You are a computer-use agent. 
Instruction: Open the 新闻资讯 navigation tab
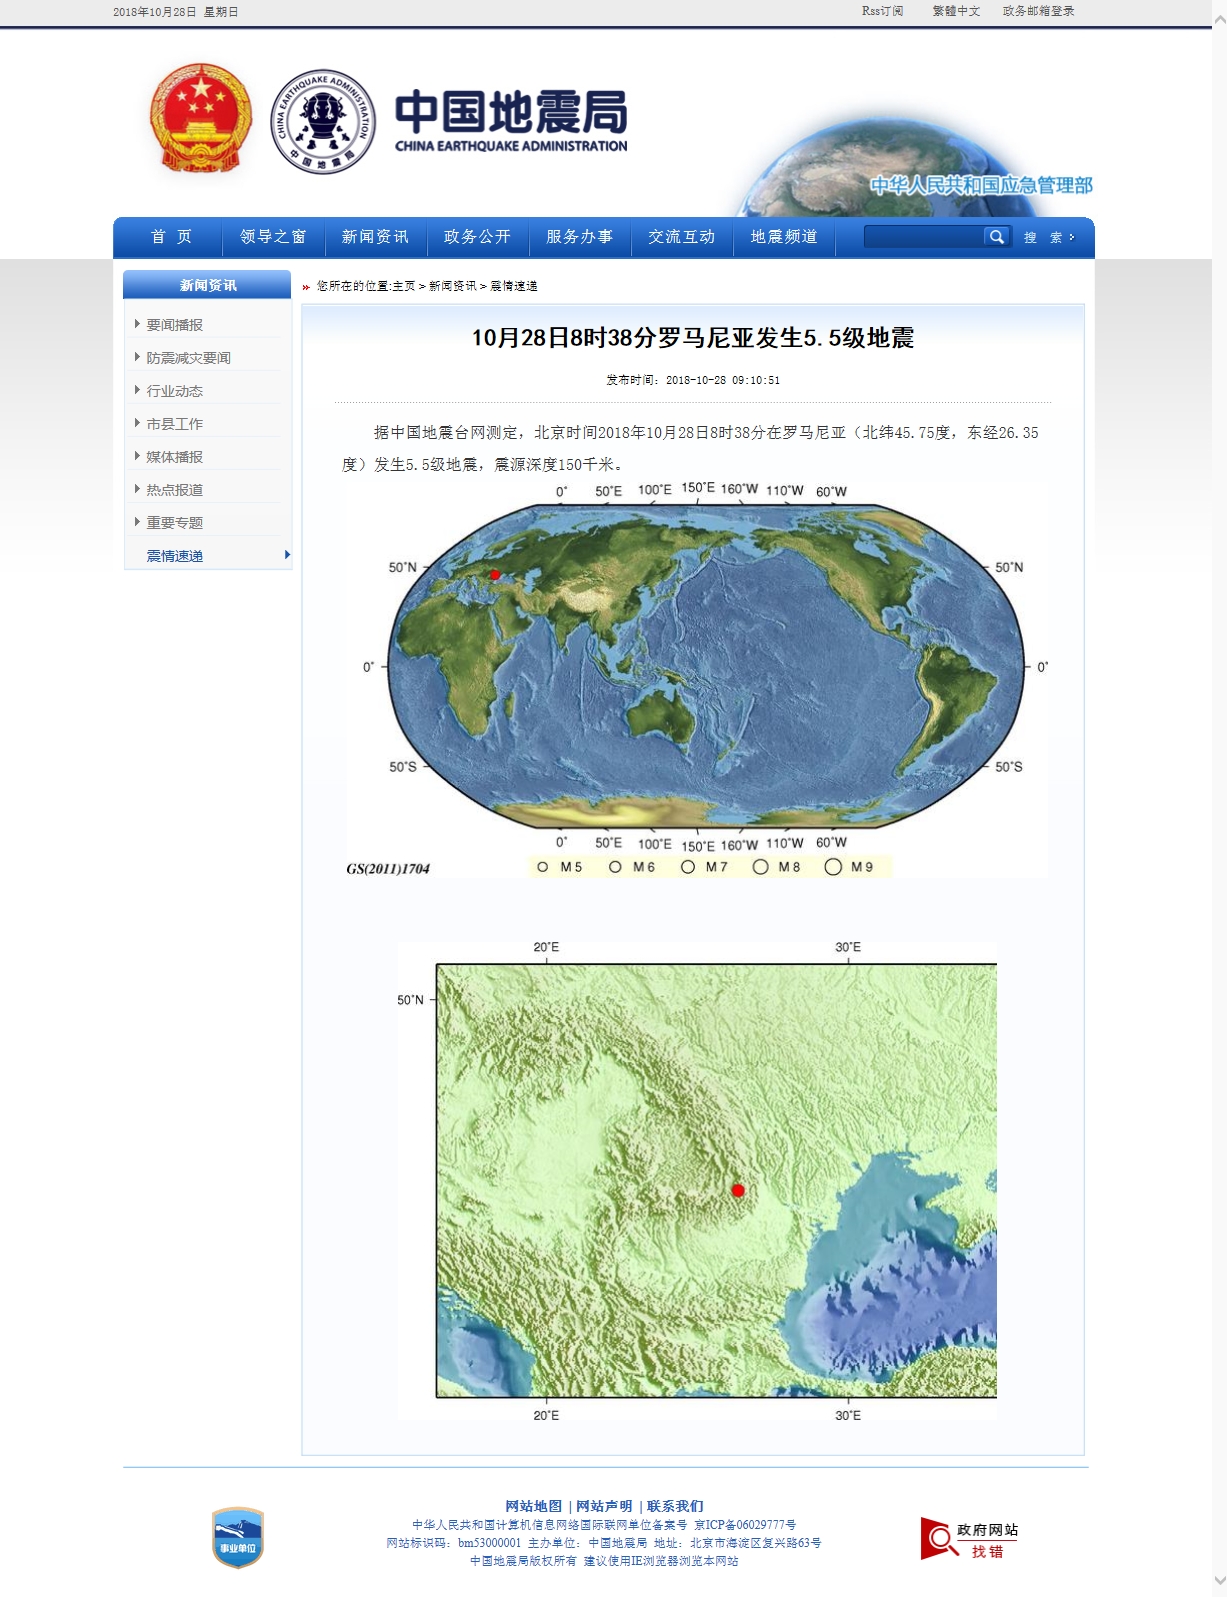coord(375,237)
